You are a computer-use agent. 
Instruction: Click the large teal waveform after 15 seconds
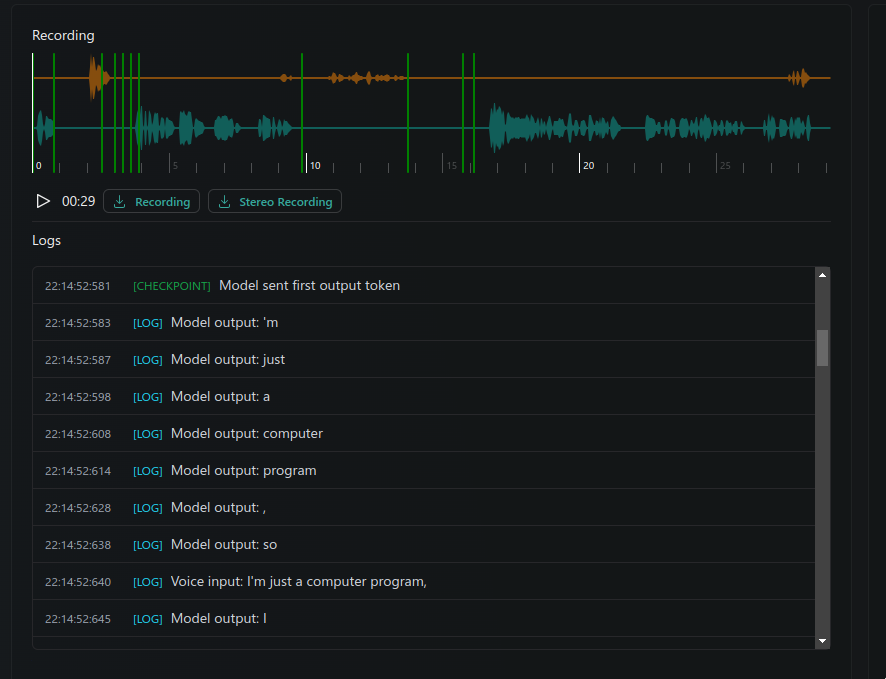[x=554, y=128]
